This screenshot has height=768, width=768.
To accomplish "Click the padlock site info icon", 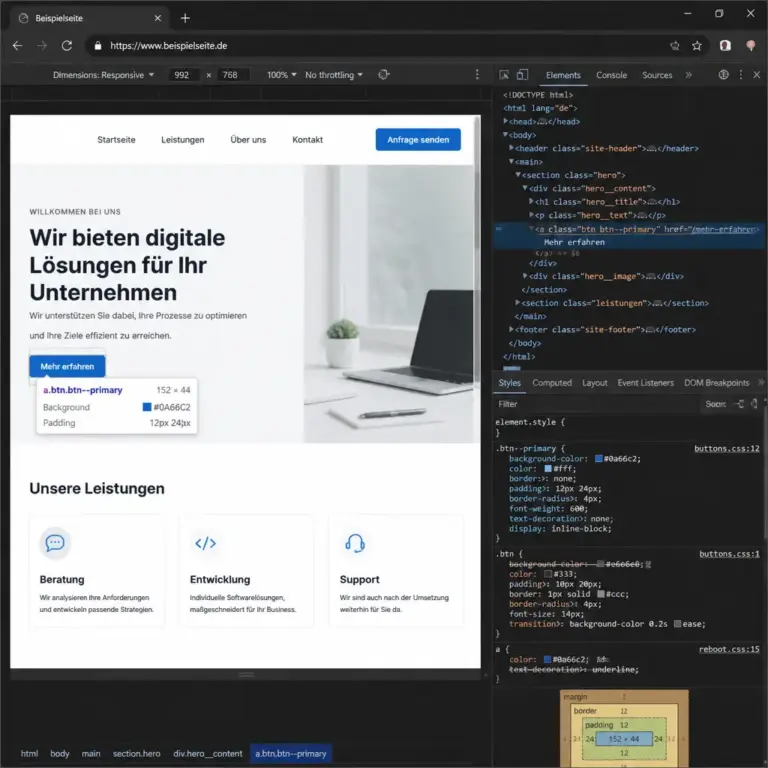I will [x=98, y=46].
